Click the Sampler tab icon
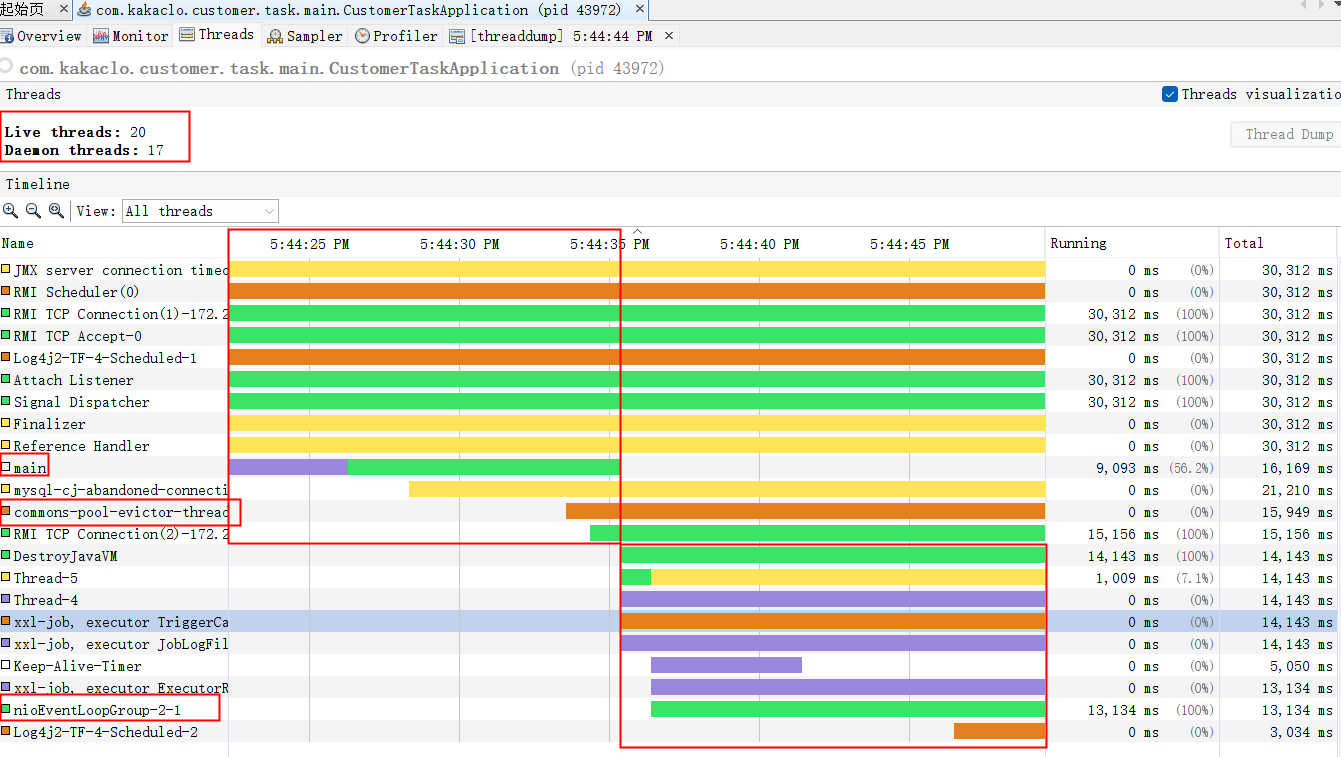1341x757 pixels. click(x=275, y=36)
